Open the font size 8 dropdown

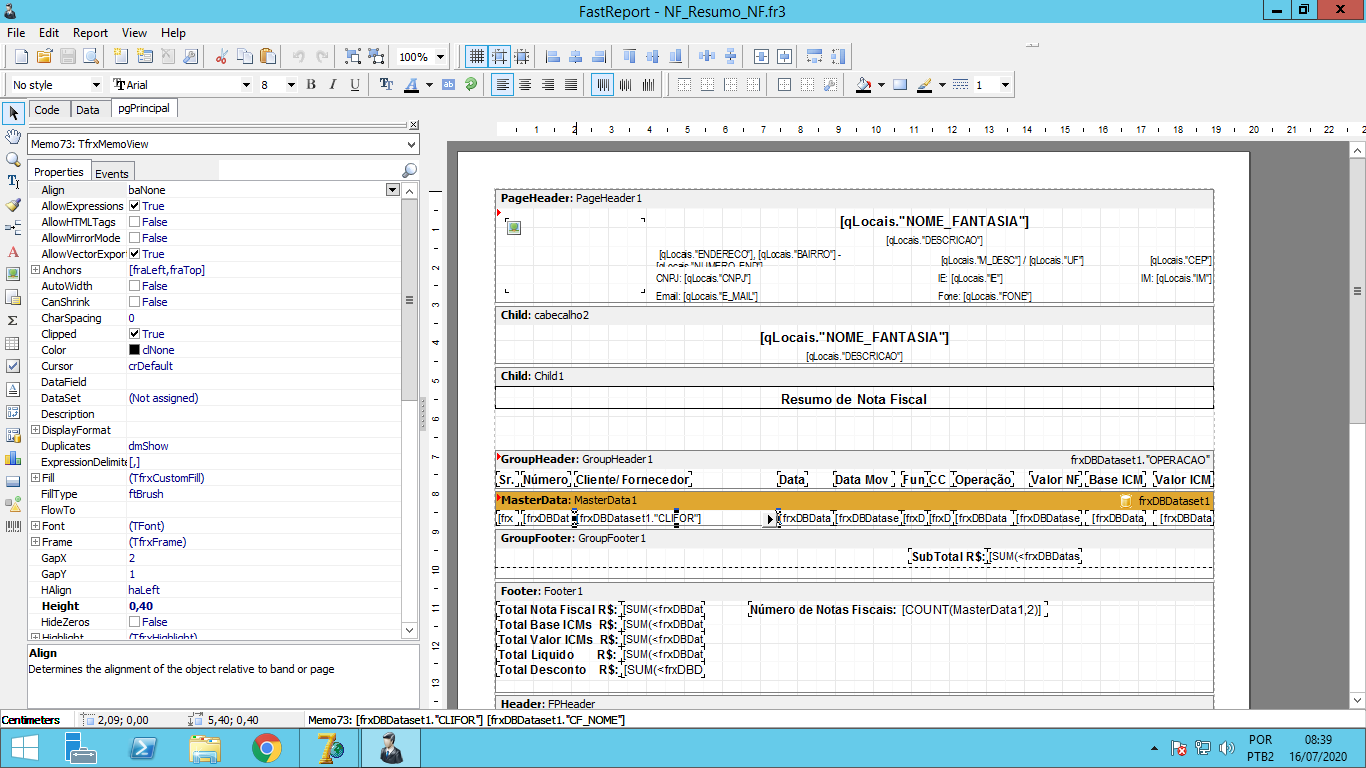click(x=291, y=85)
